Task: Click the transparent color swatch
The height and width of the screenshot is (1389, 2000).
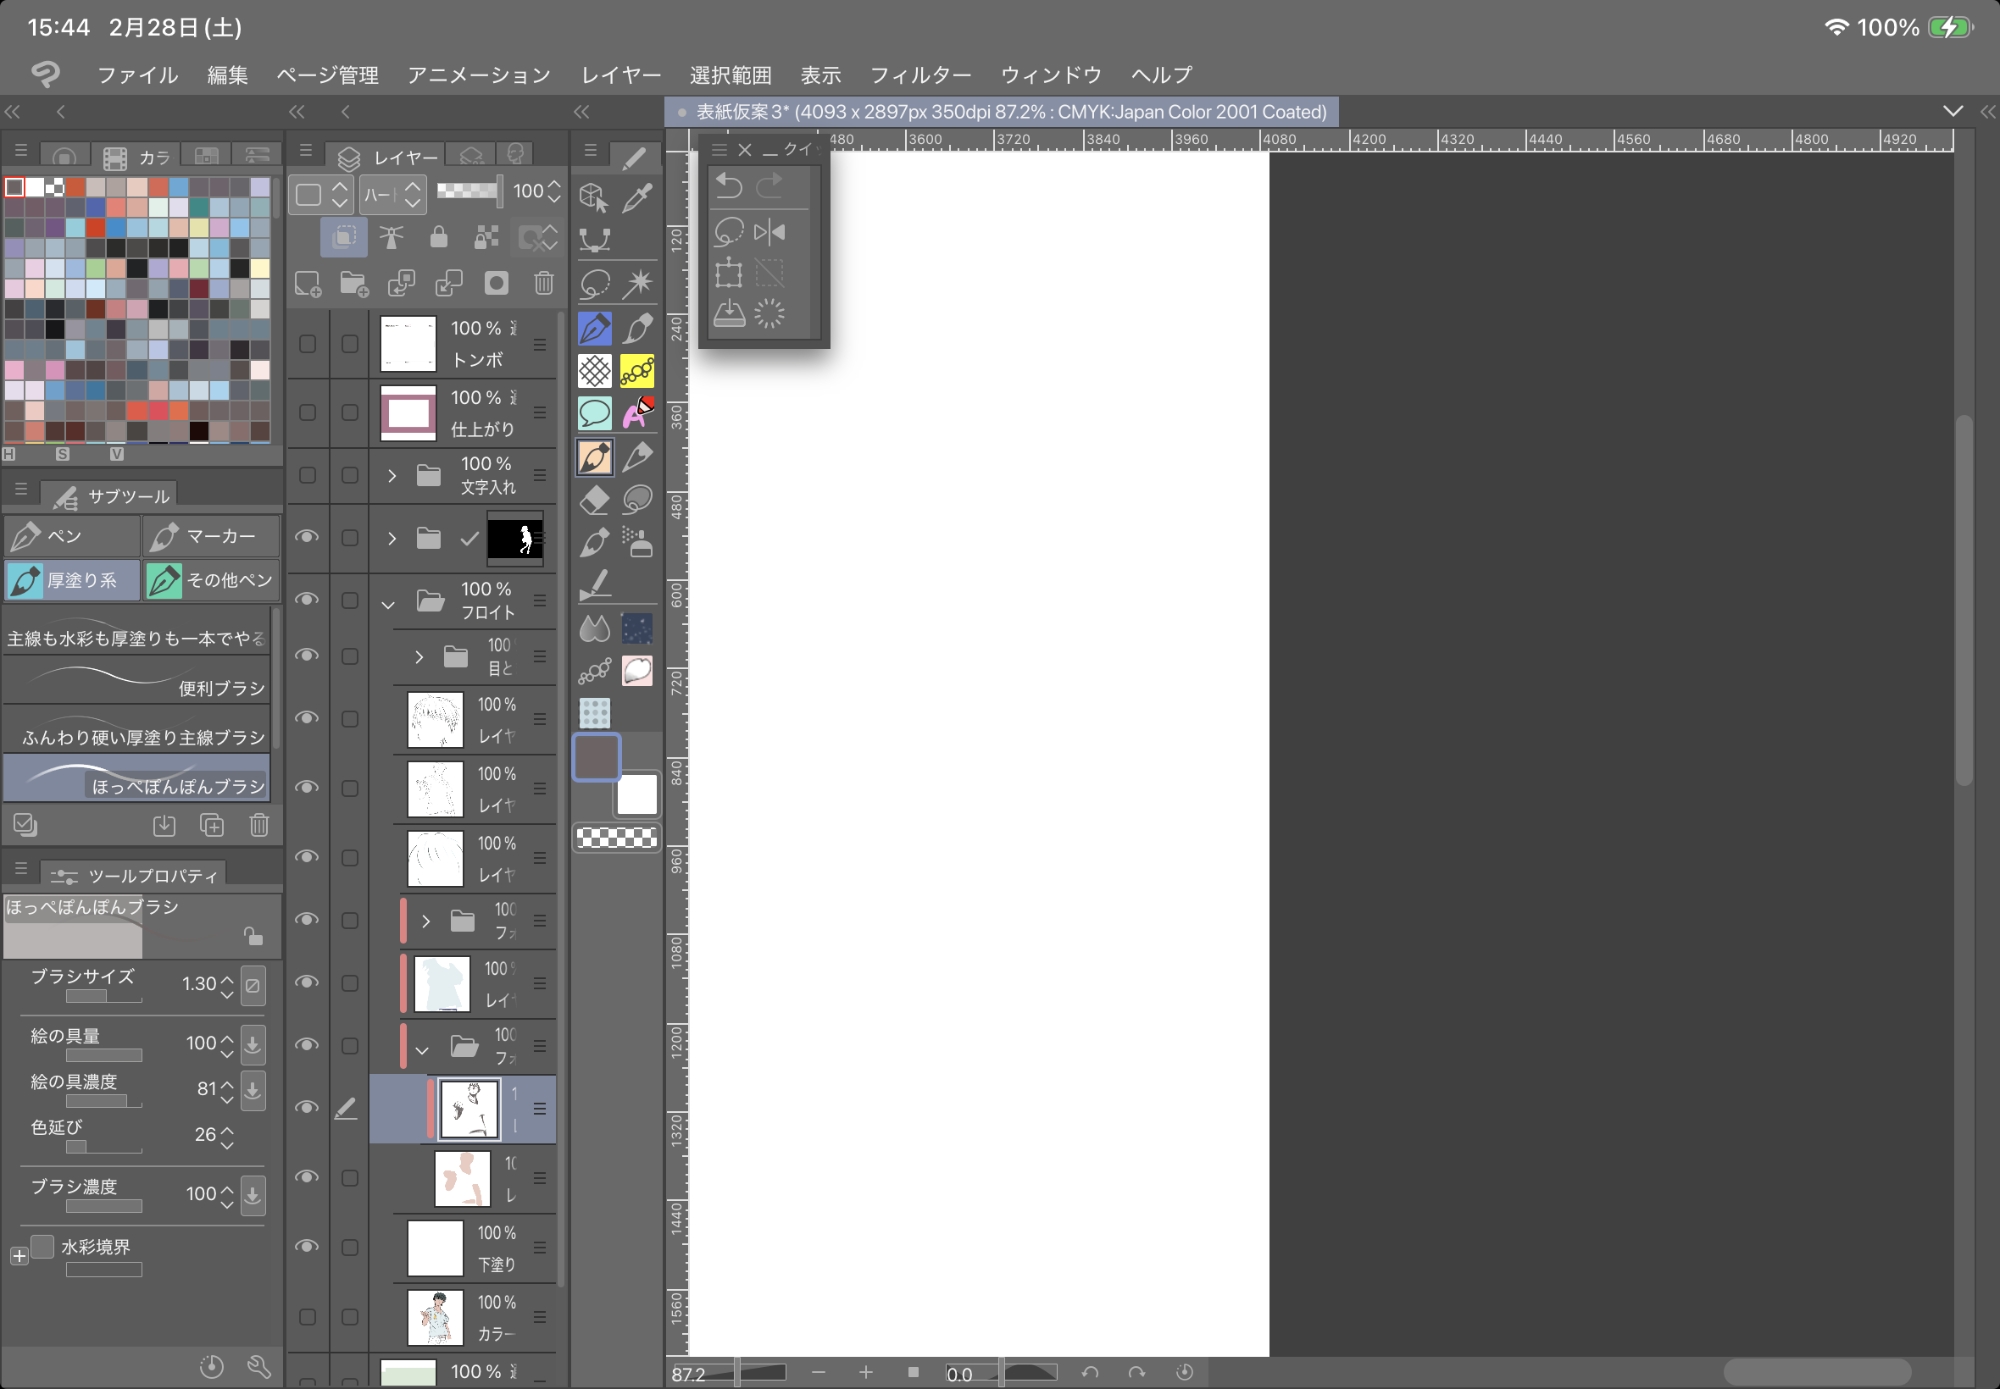Action: click(x=617, y=838)
